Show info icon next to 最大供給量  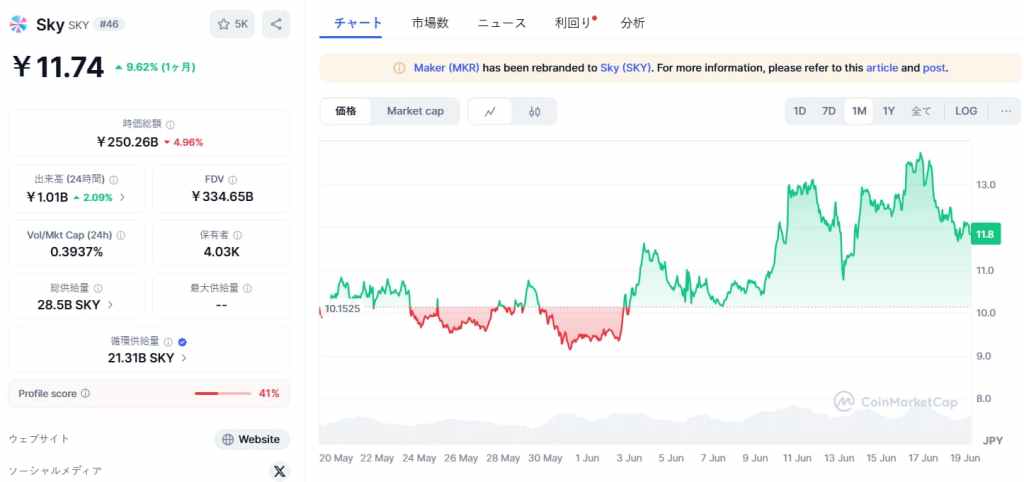coord(247,288)
